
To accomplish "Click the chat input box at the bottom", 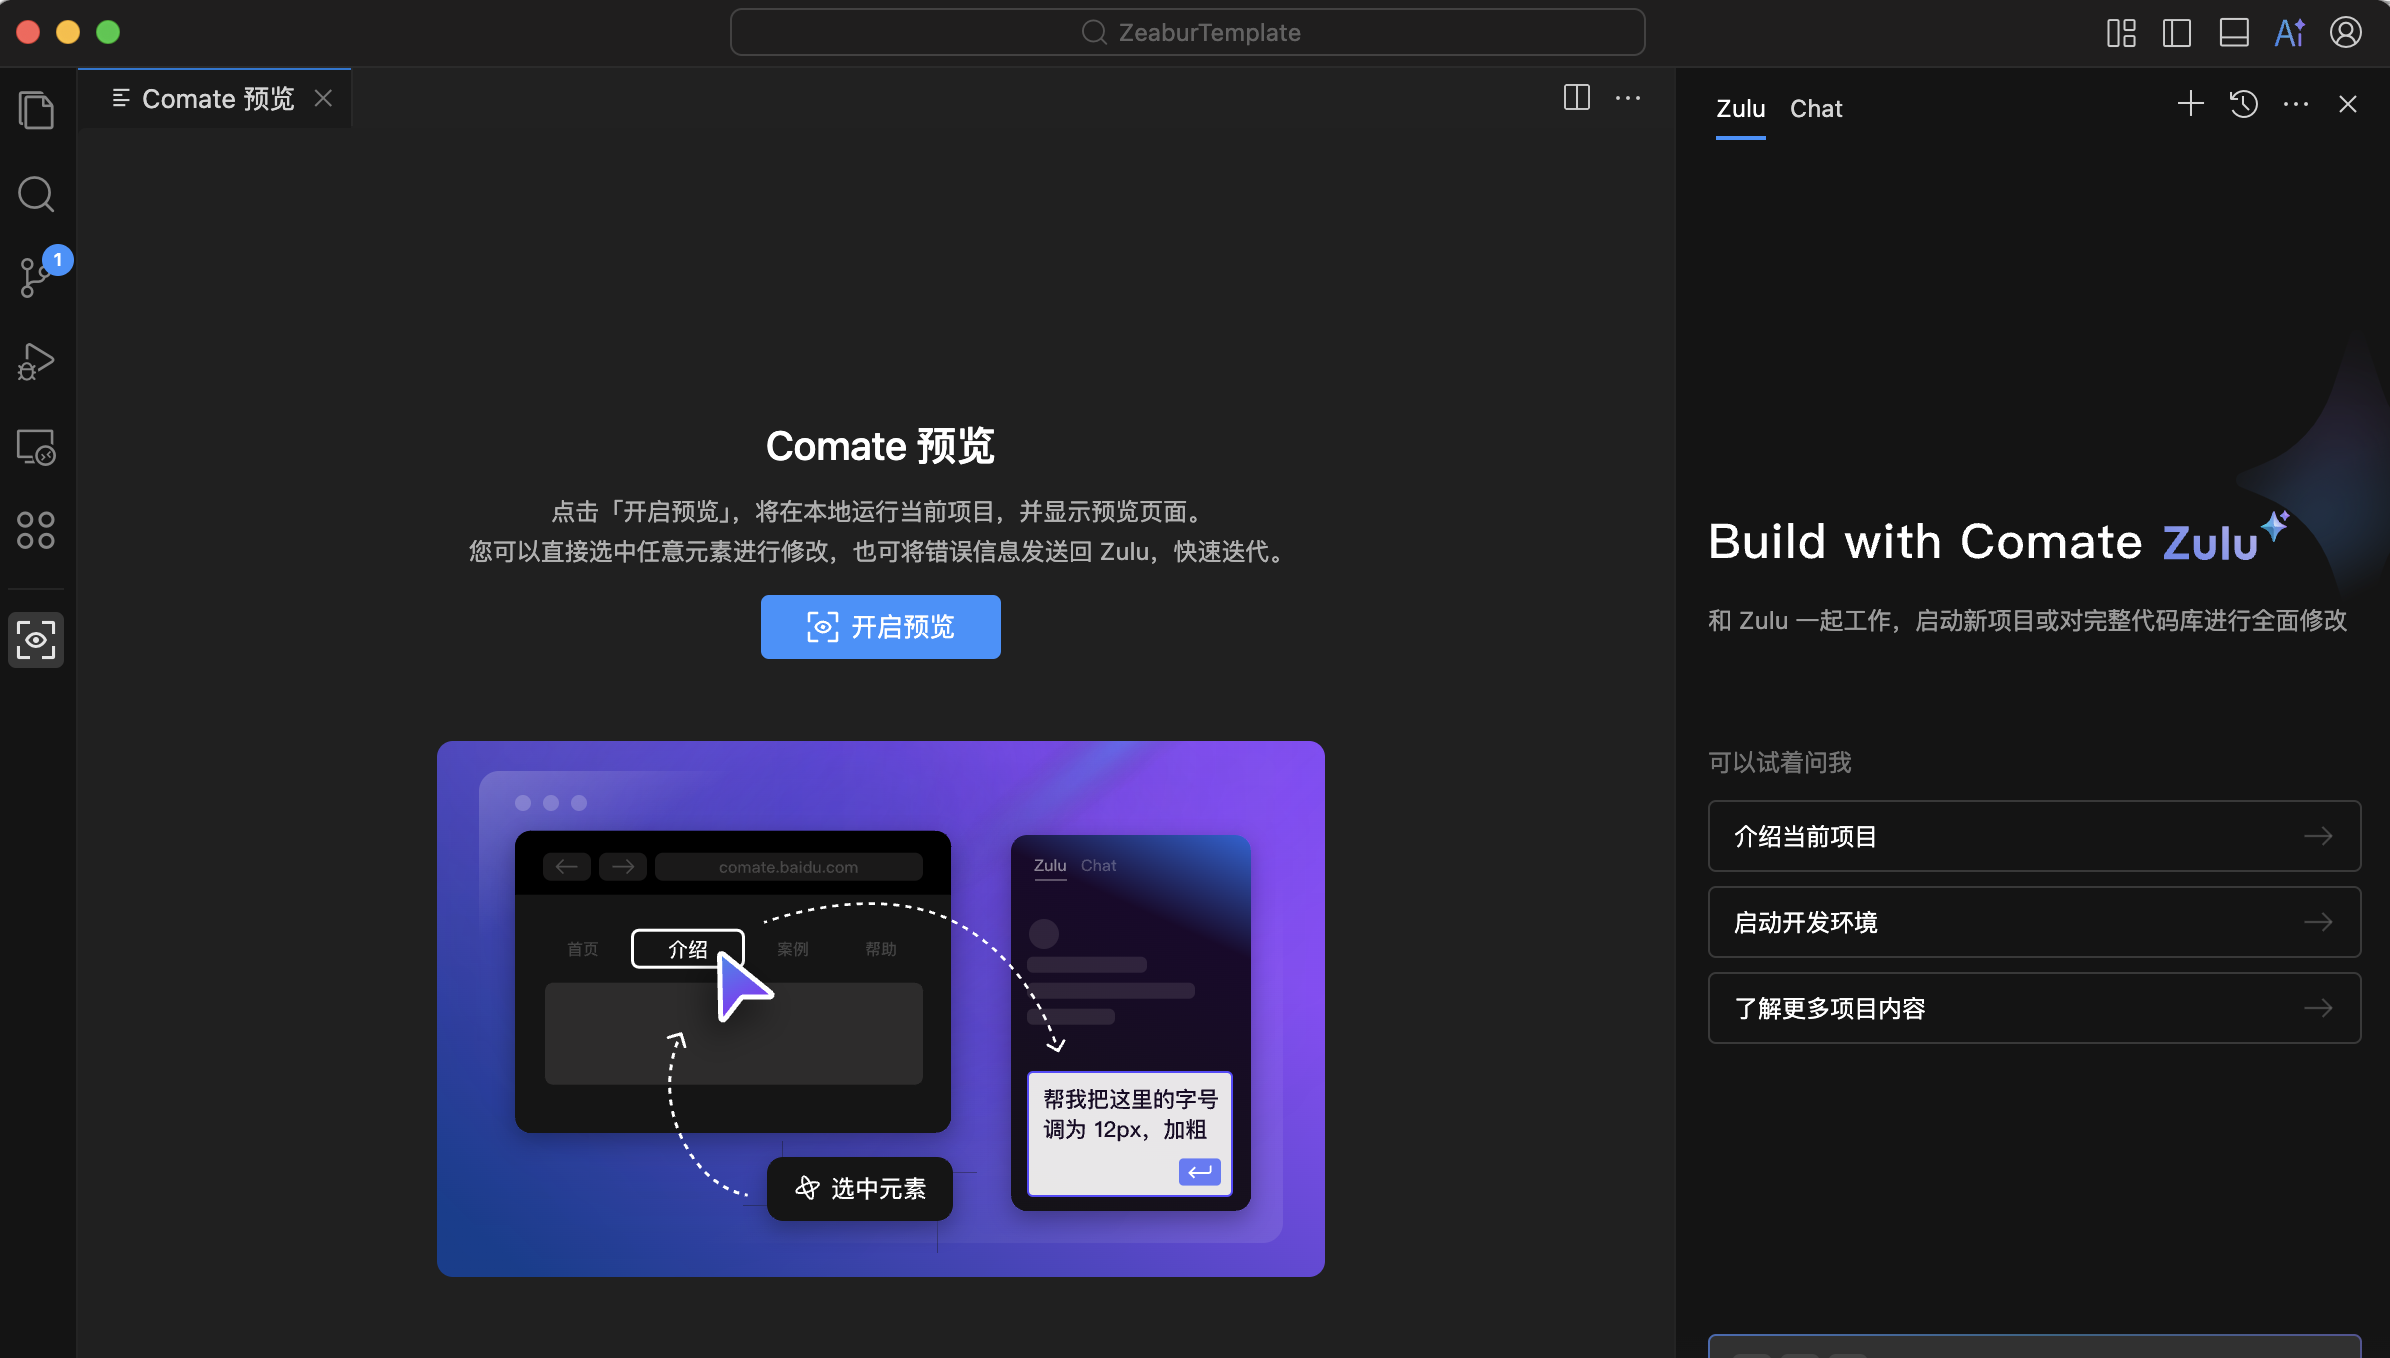I will pyautogui.click(x=2034, y=1346).
